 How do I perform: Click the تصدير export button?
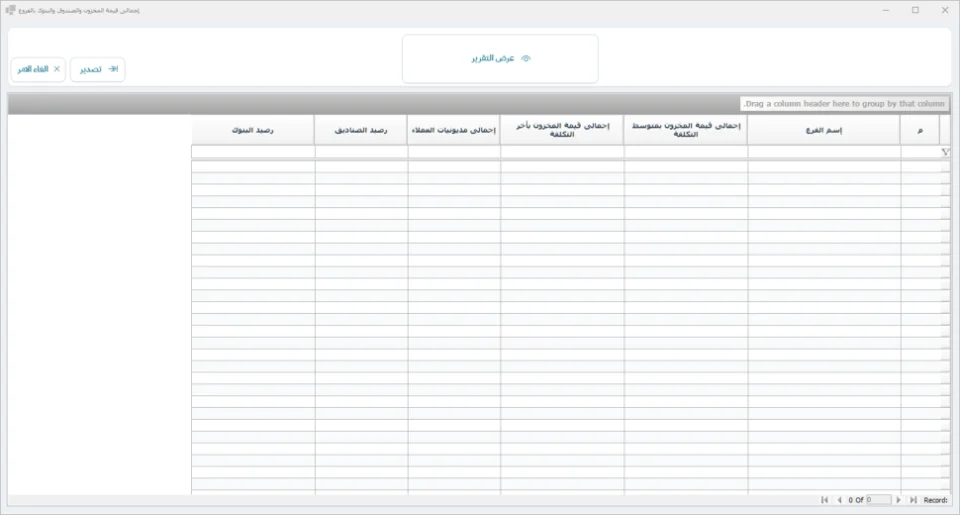pos(98,69)
